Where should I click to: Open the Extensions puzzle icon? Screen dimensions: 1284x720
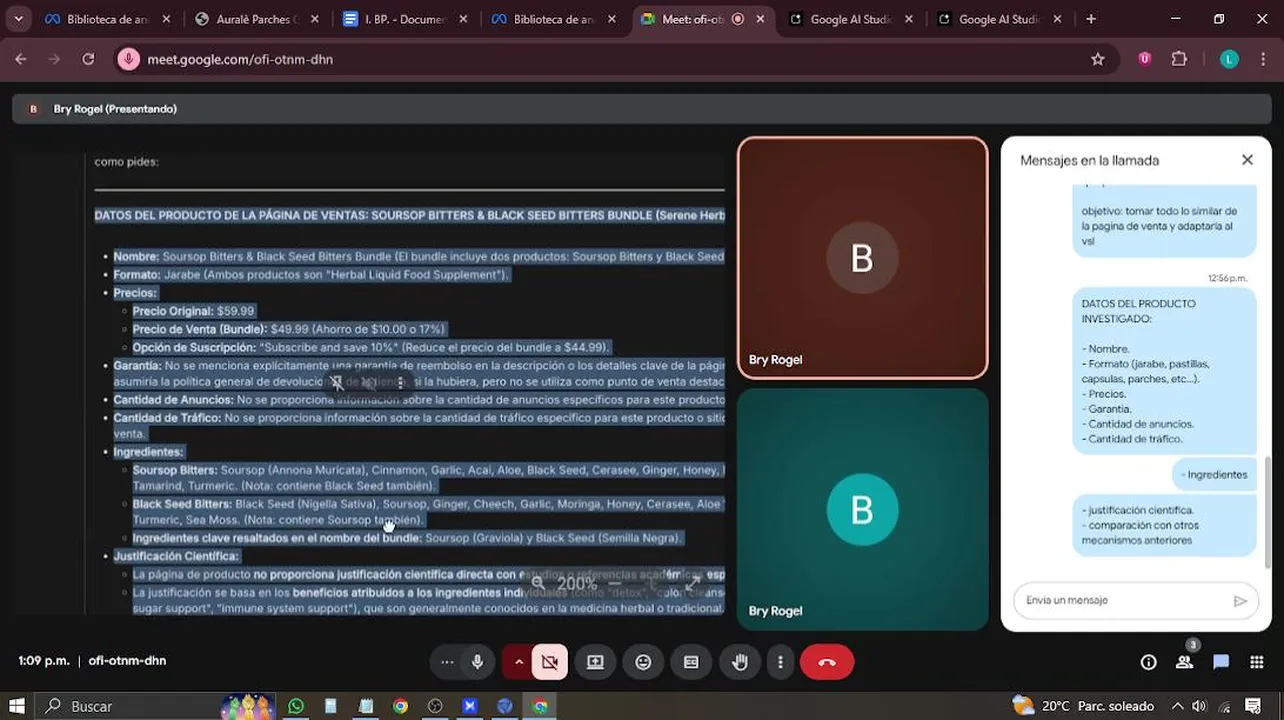click(1179, 59)
